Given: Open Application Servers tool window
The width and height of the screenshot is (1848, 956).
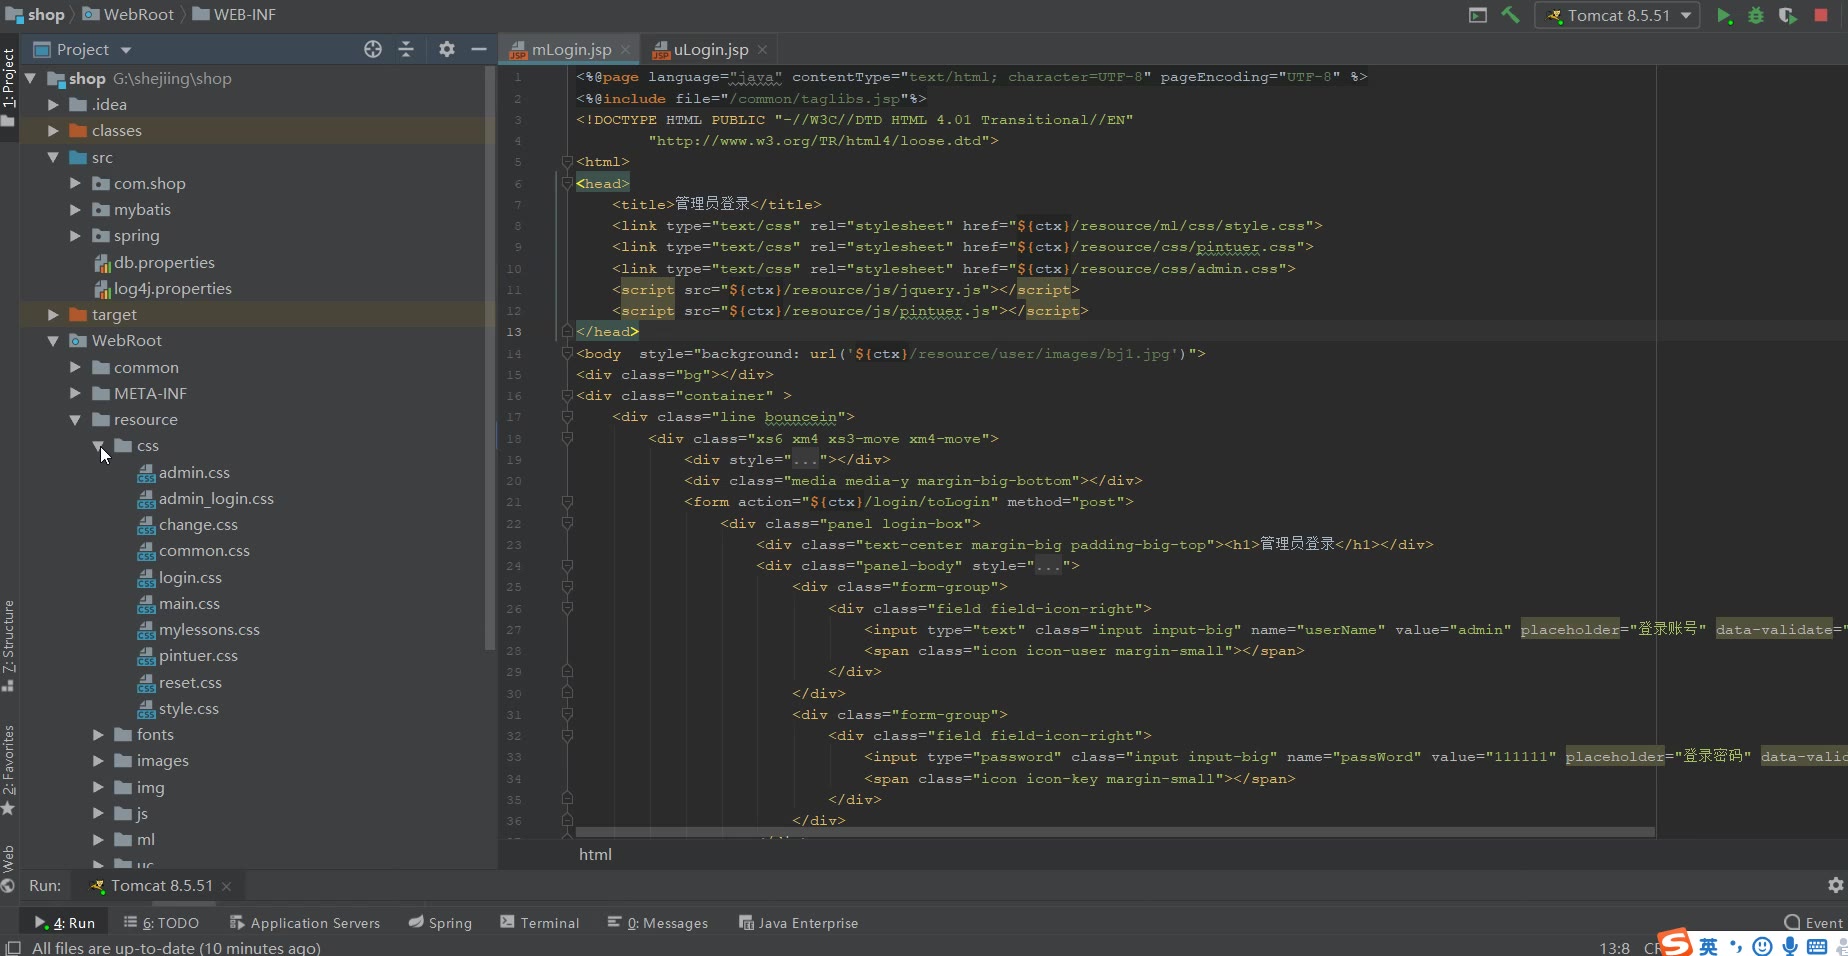Looking at the screenshot, I should (x=305, y=923).
